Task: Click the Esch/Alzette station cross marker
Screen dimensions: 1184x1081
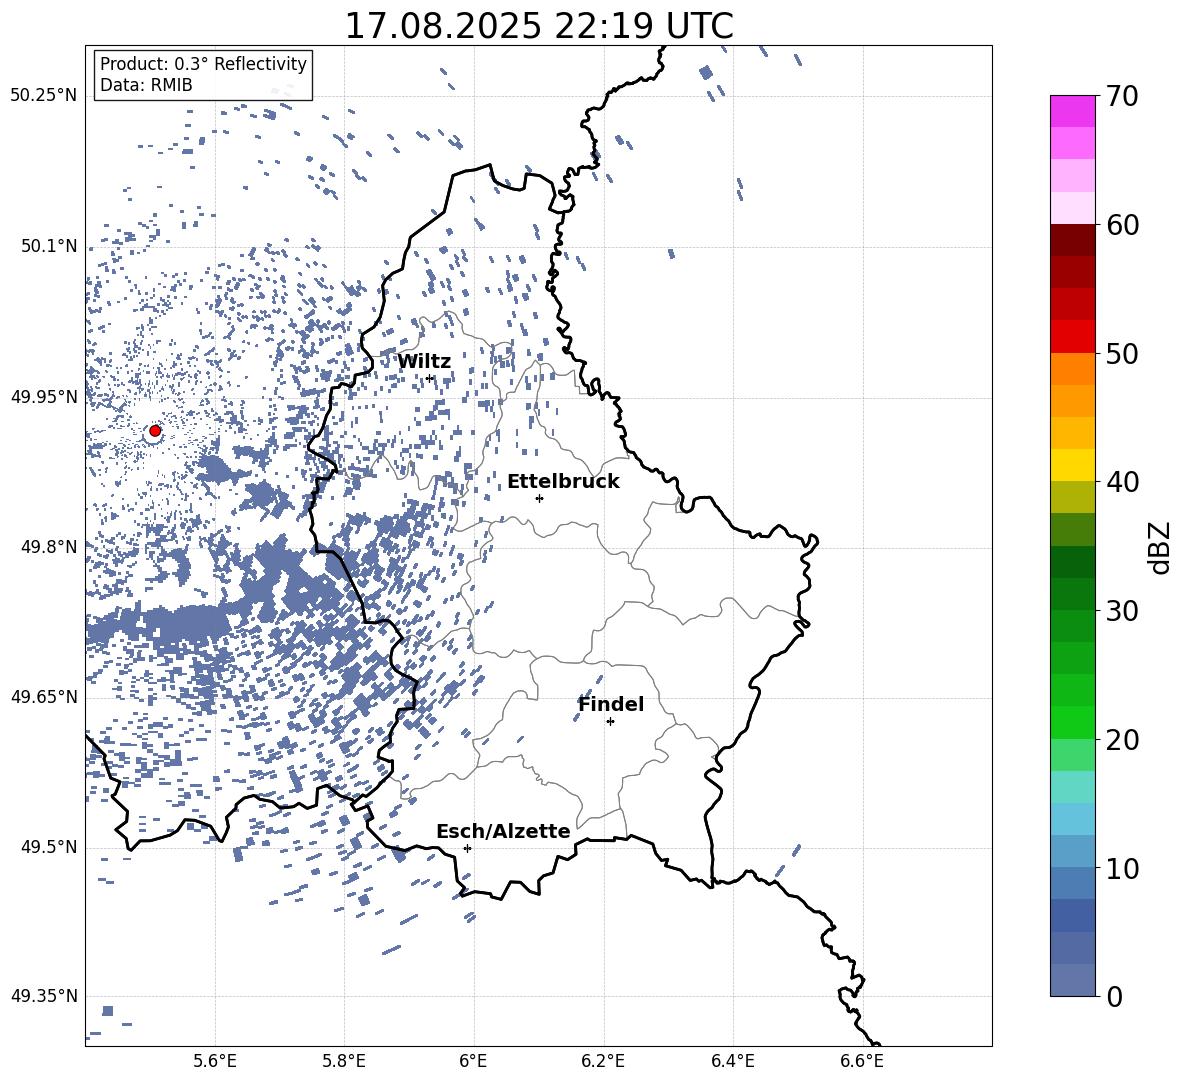Action: click(467, 848)
